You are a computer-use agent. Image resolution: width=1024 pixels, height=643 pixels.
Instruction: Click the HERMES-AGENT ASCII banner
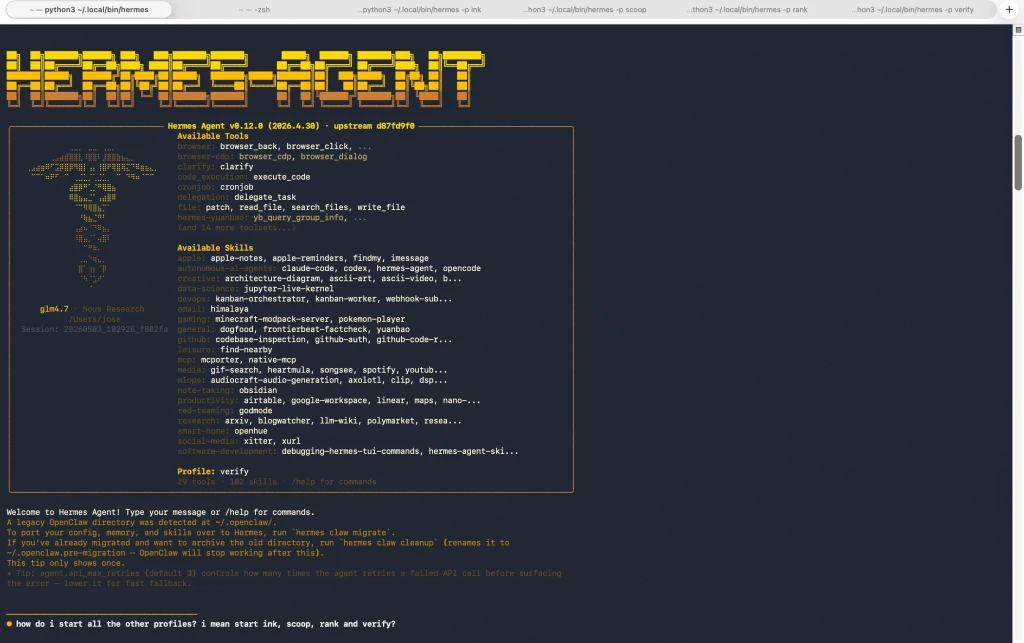pos(246,79)
